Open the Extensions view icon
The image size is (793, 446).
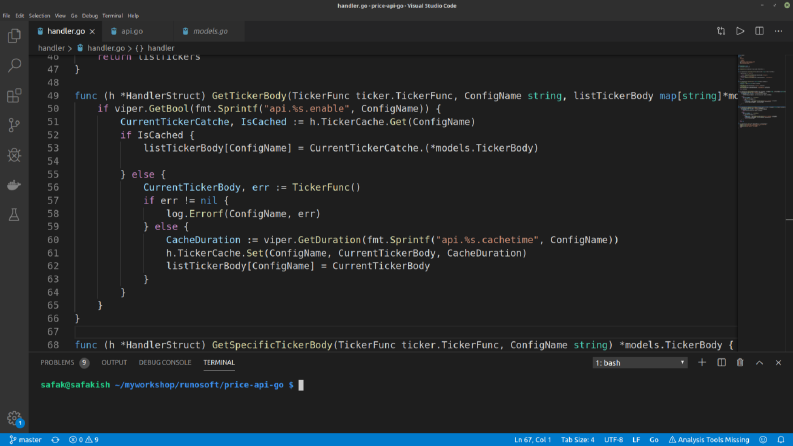14,96
